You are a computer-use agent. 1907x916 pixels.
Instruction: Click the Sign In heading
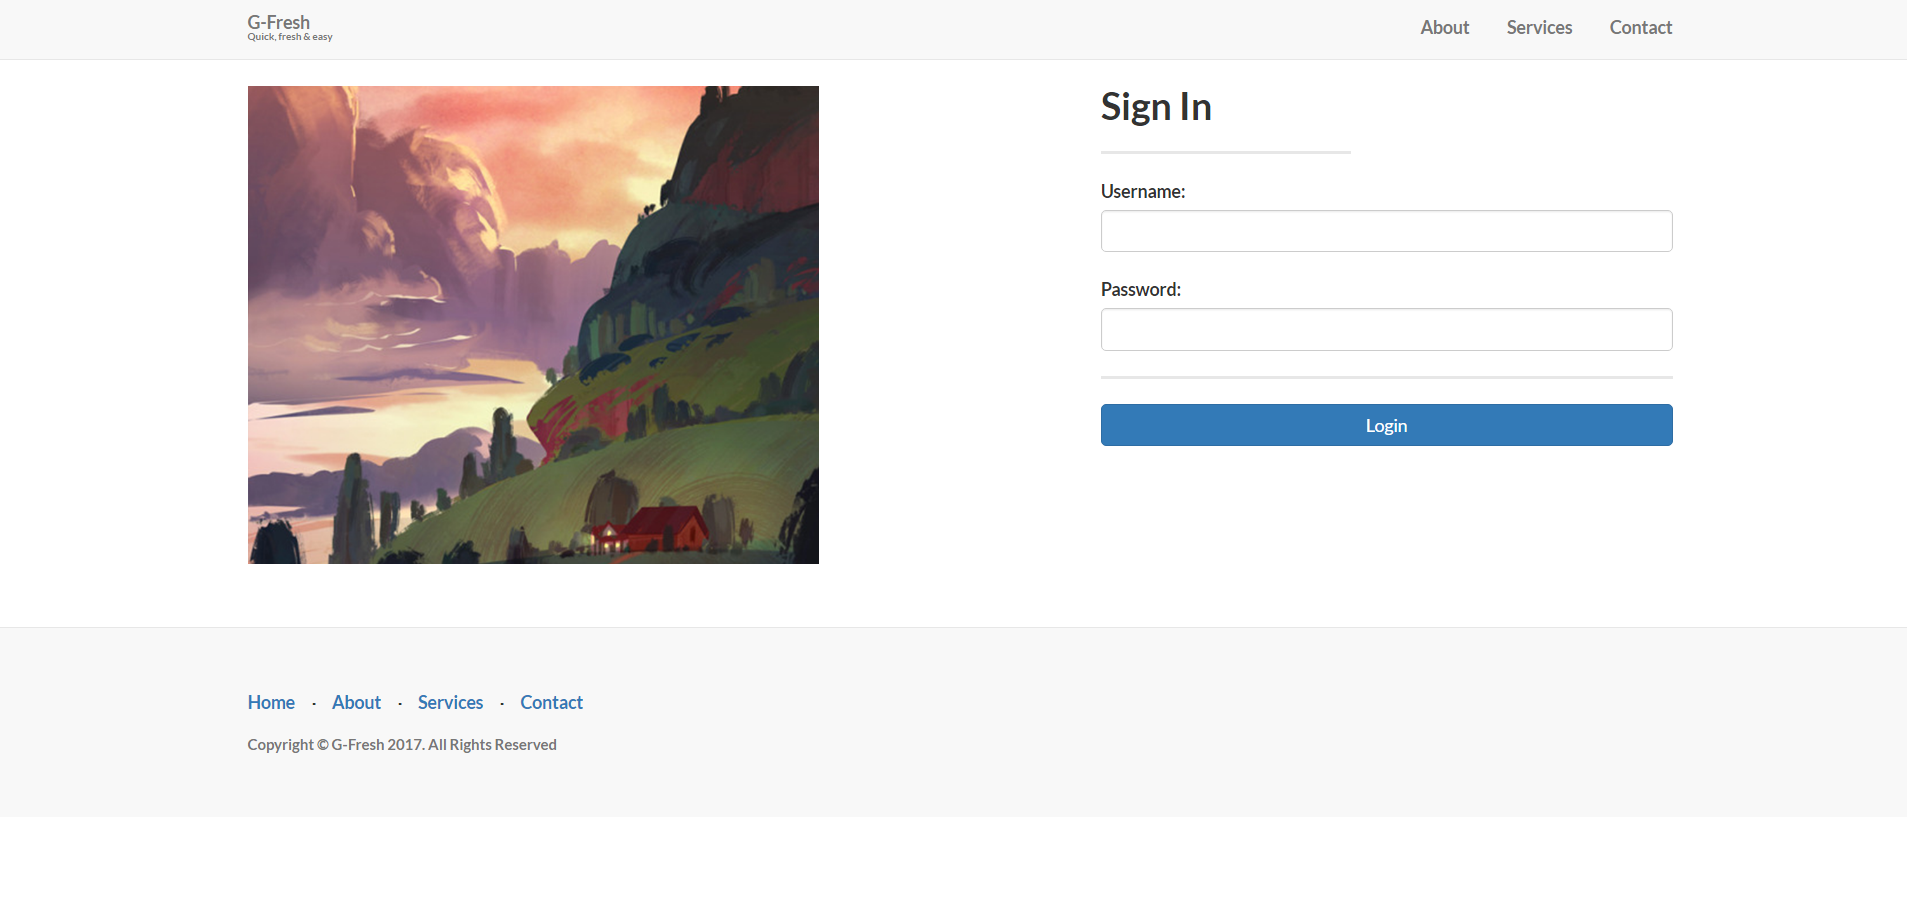[1156, 107]
